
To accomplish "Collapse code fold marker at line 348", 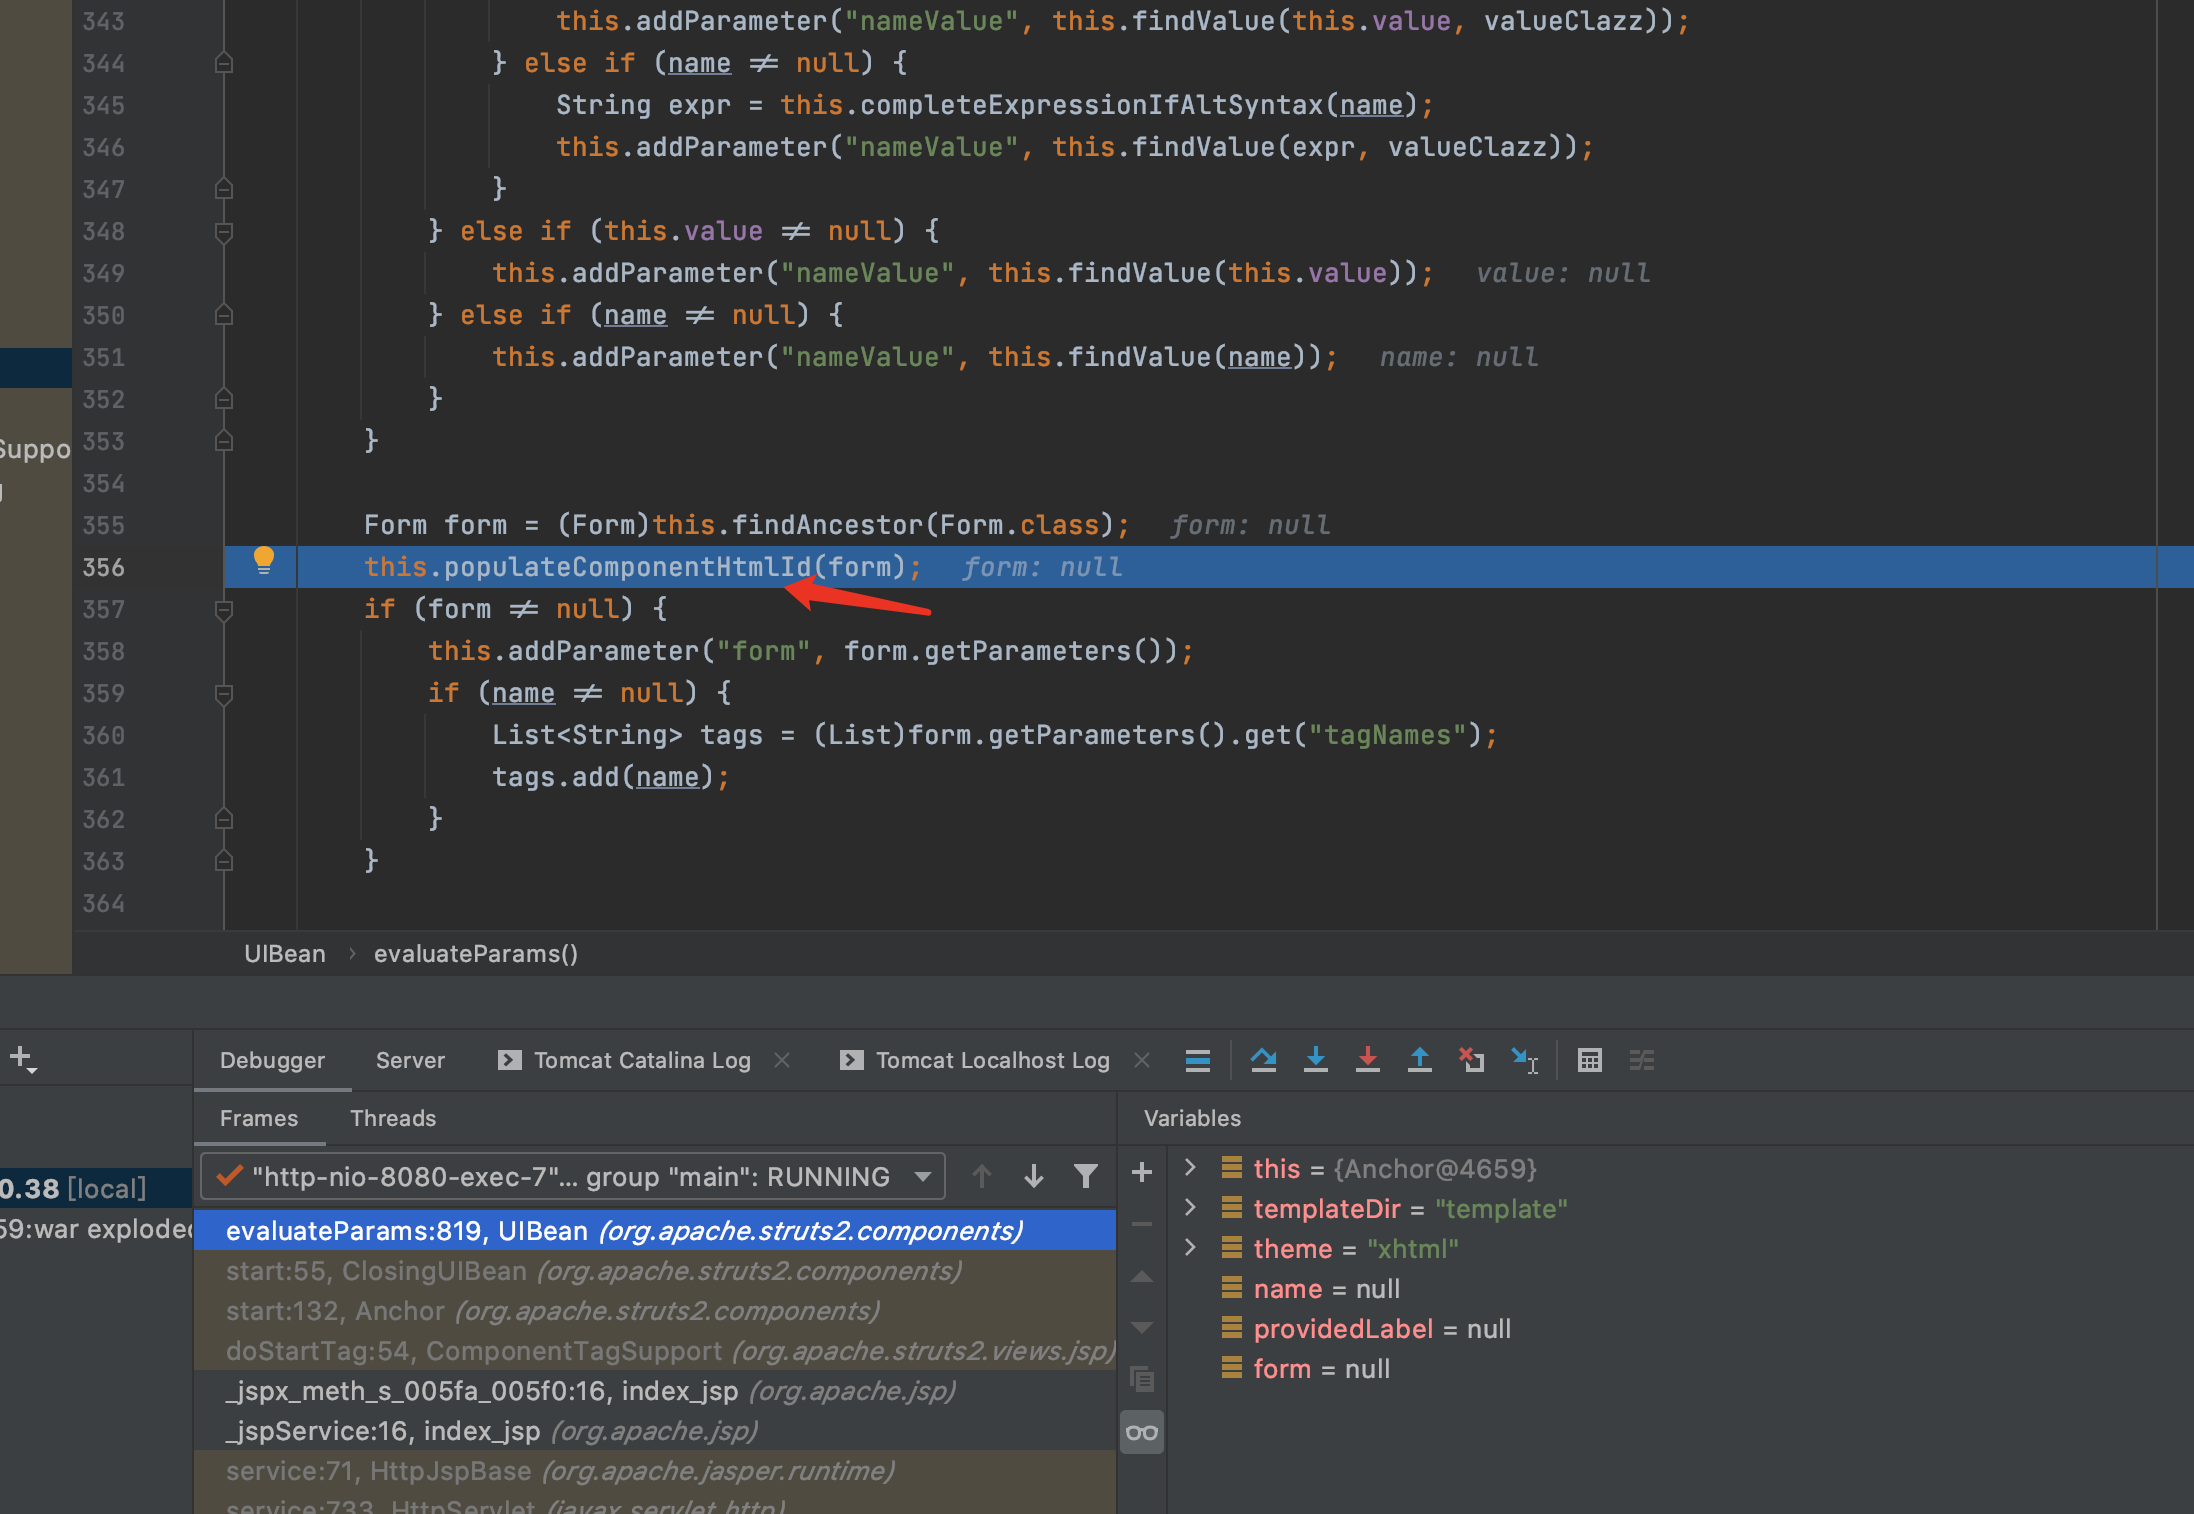I will click(x=224, y=231).
